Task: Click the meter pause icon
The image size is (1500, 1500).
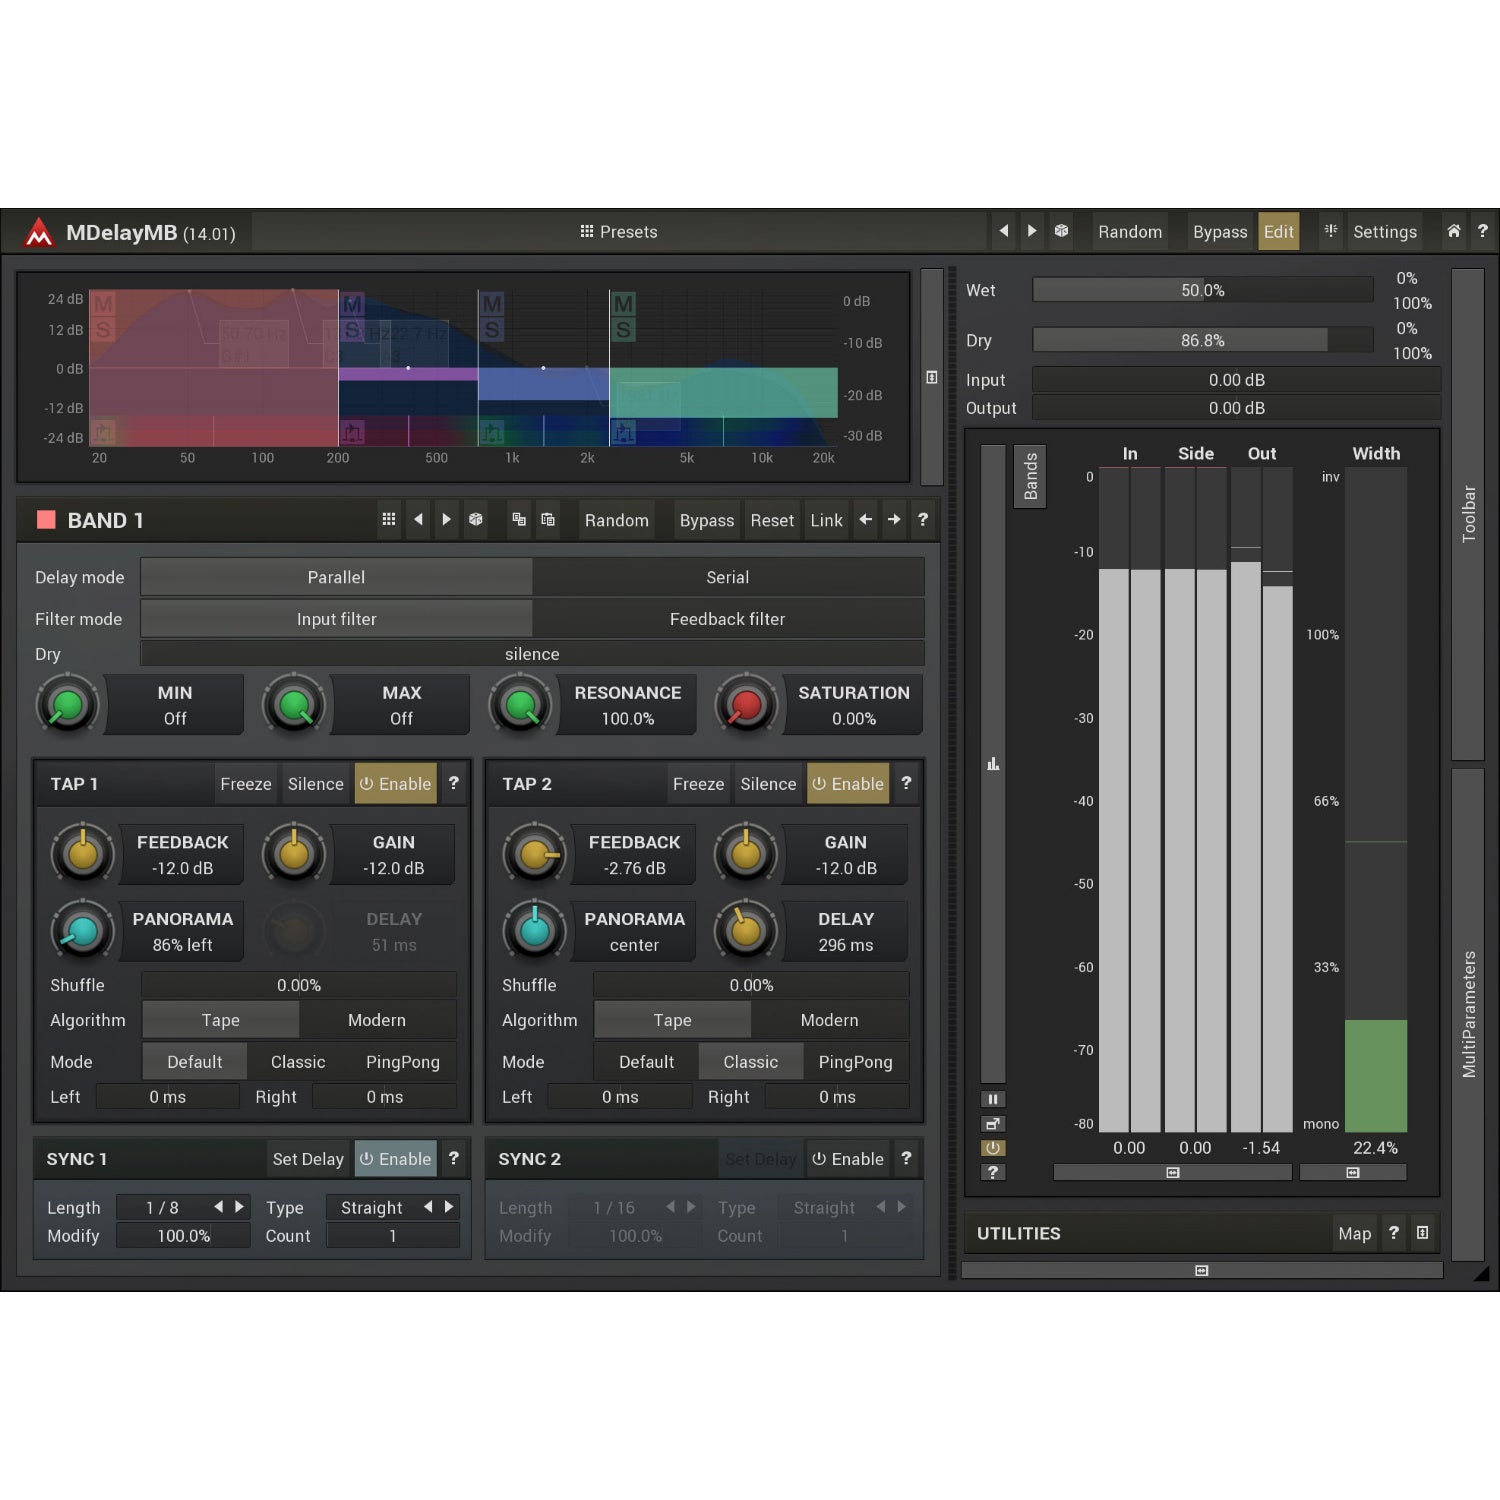Action: click(x=993, y=1099)
